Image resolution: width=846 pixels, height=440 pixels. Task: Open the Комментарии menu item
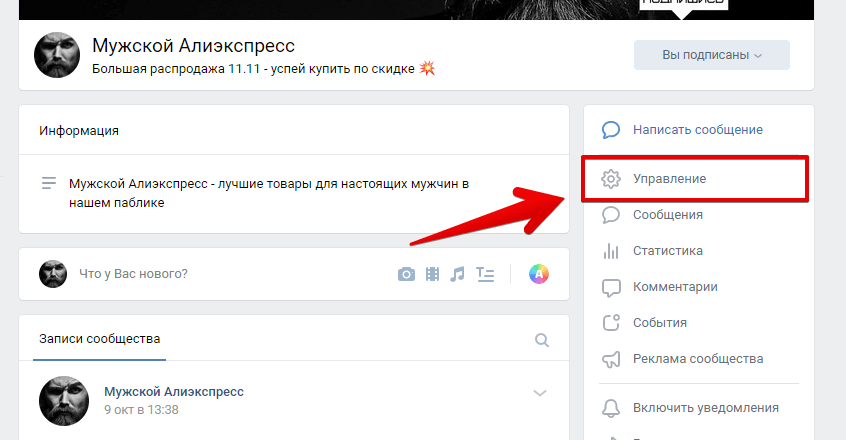tap(699, 287)
